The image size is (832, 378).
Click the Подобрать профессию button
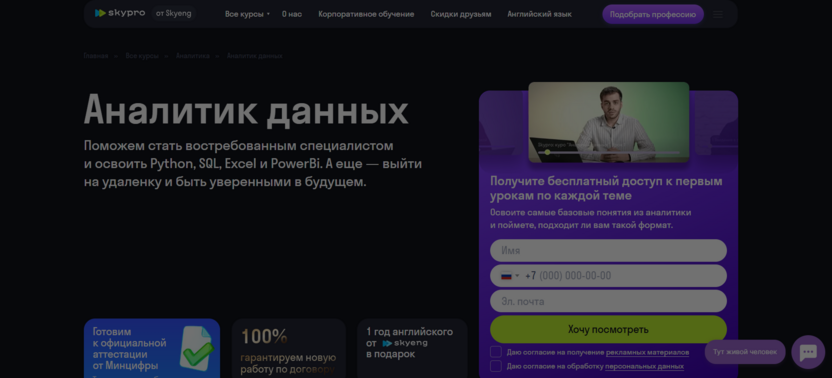click(x=653, y=14)
